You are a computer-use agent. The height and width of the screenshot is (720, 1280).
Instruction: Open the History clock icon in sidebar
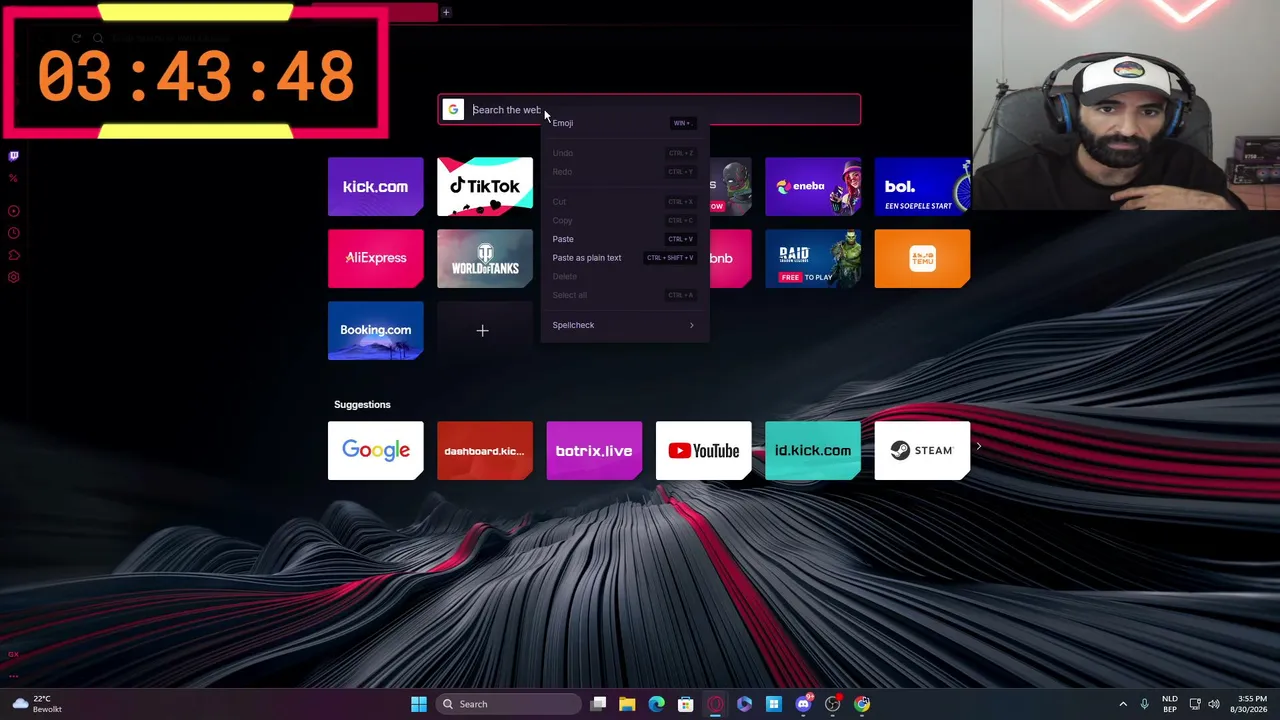(14, 233)
